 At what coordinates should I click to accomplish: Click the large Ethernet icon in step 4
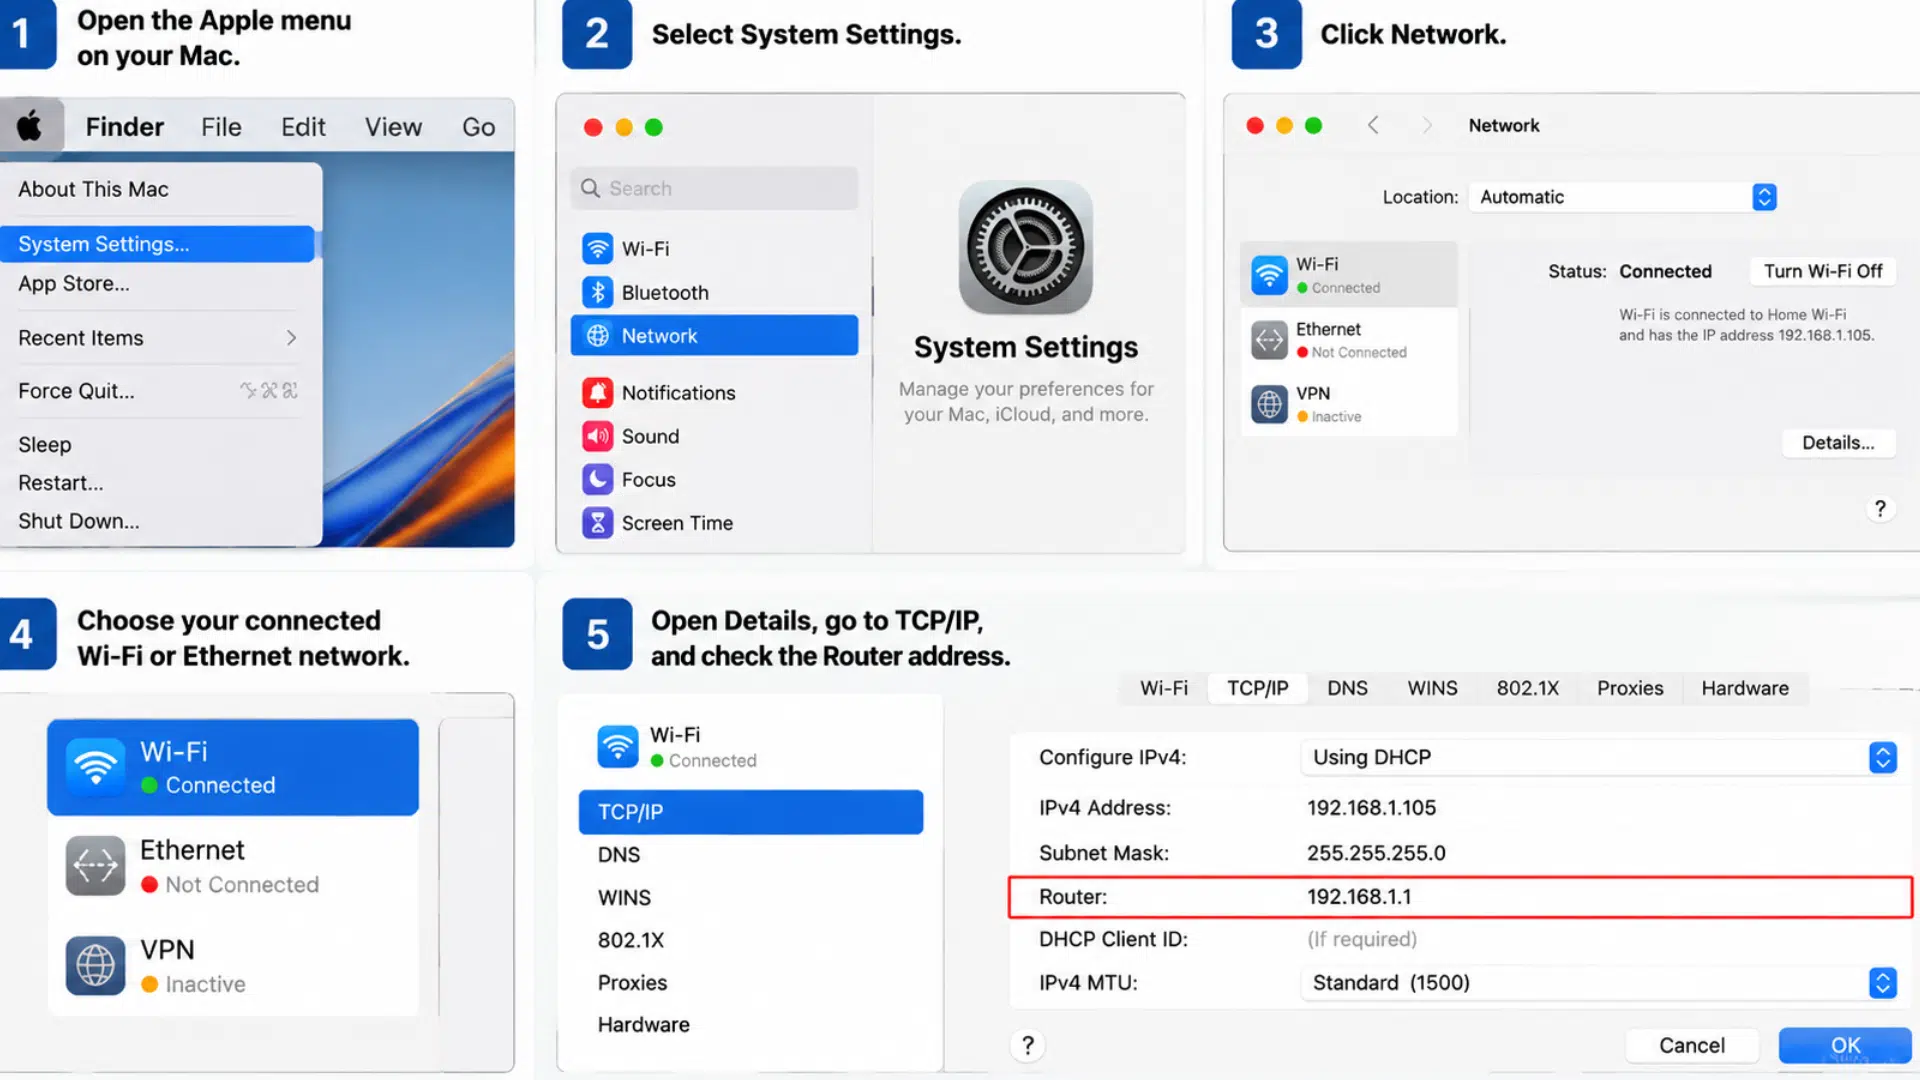[95, 866]
